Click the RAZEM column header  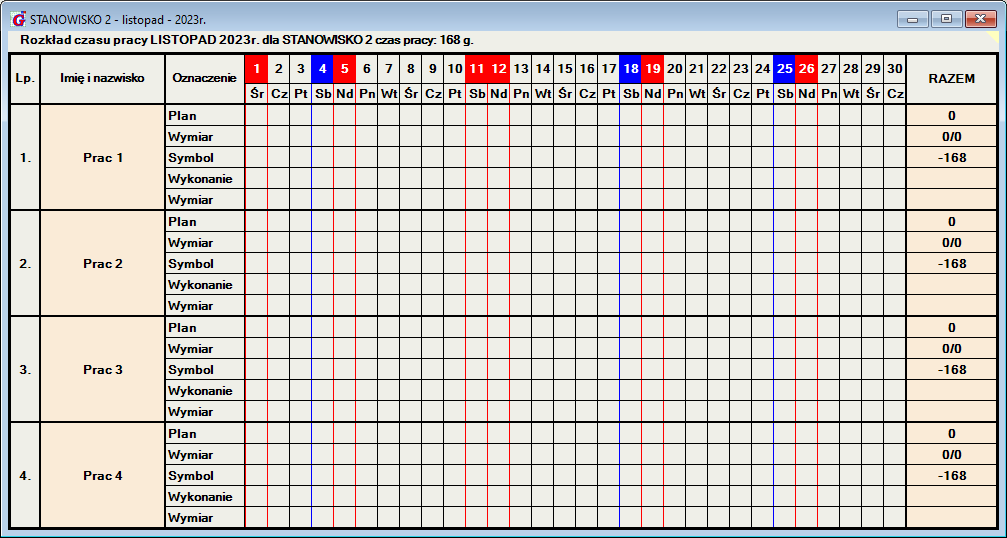tap(951, 79)
